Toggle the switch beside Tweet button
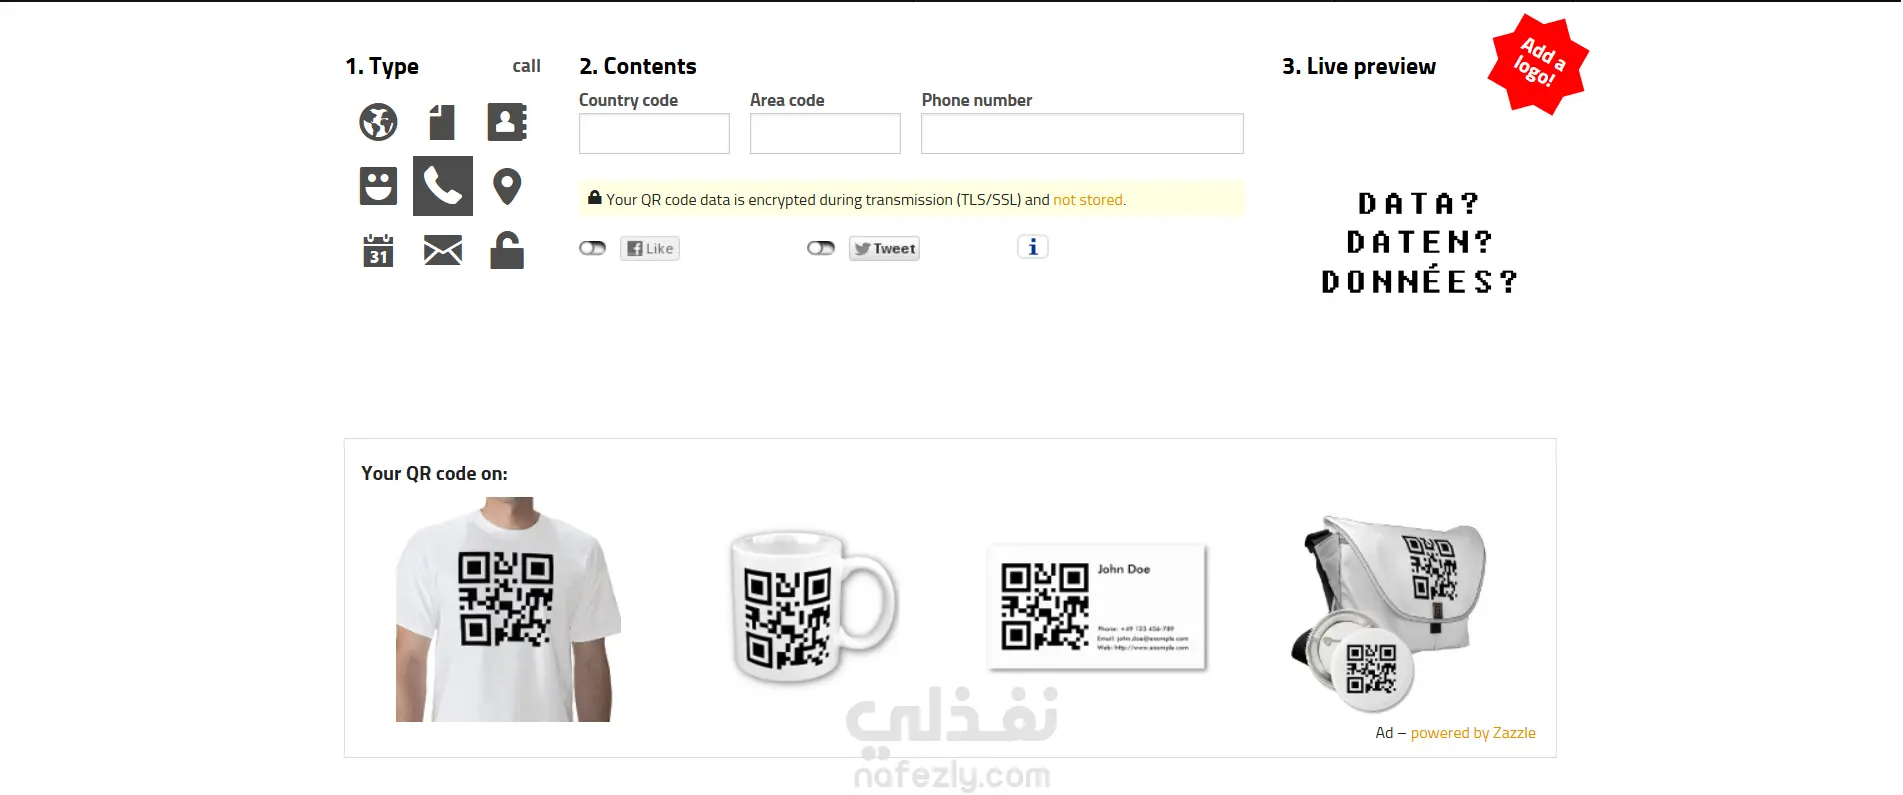This screenshot has height=795, width=1903. pyautogui.click(x=821, y=248)
